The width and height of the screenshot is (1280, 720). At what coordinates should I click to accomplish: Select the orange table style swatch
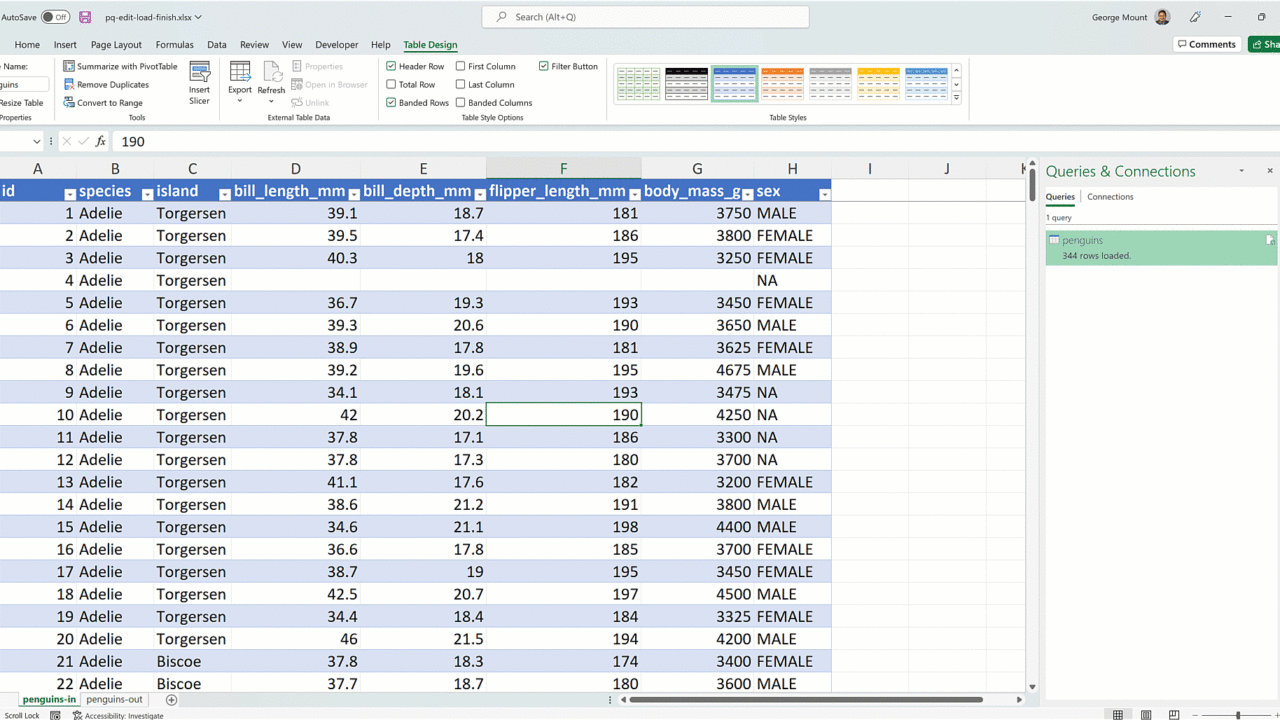[782, 84]
